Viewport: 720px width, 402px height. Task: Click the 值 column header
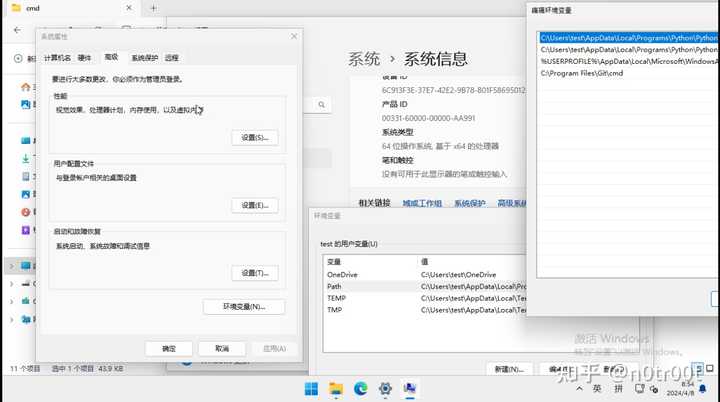(x=472, y=261)
